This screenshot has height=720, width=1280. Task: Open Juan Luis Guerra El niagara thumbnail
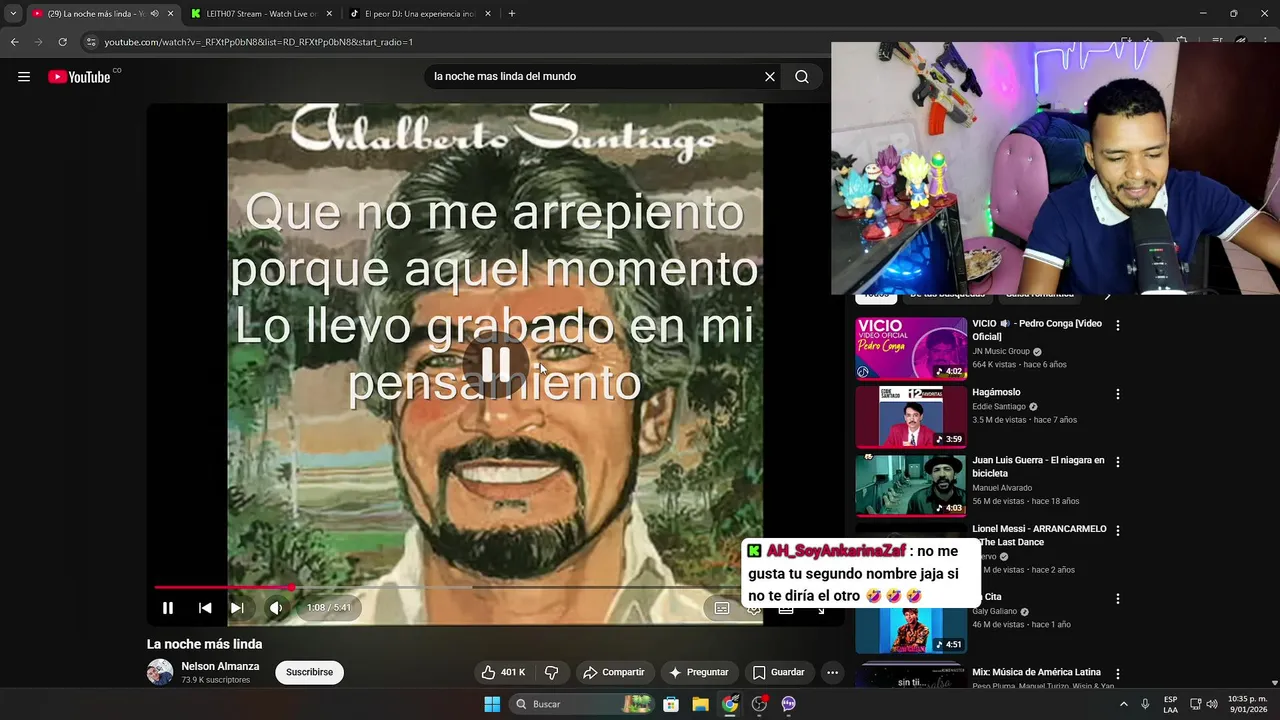[911, 485]
